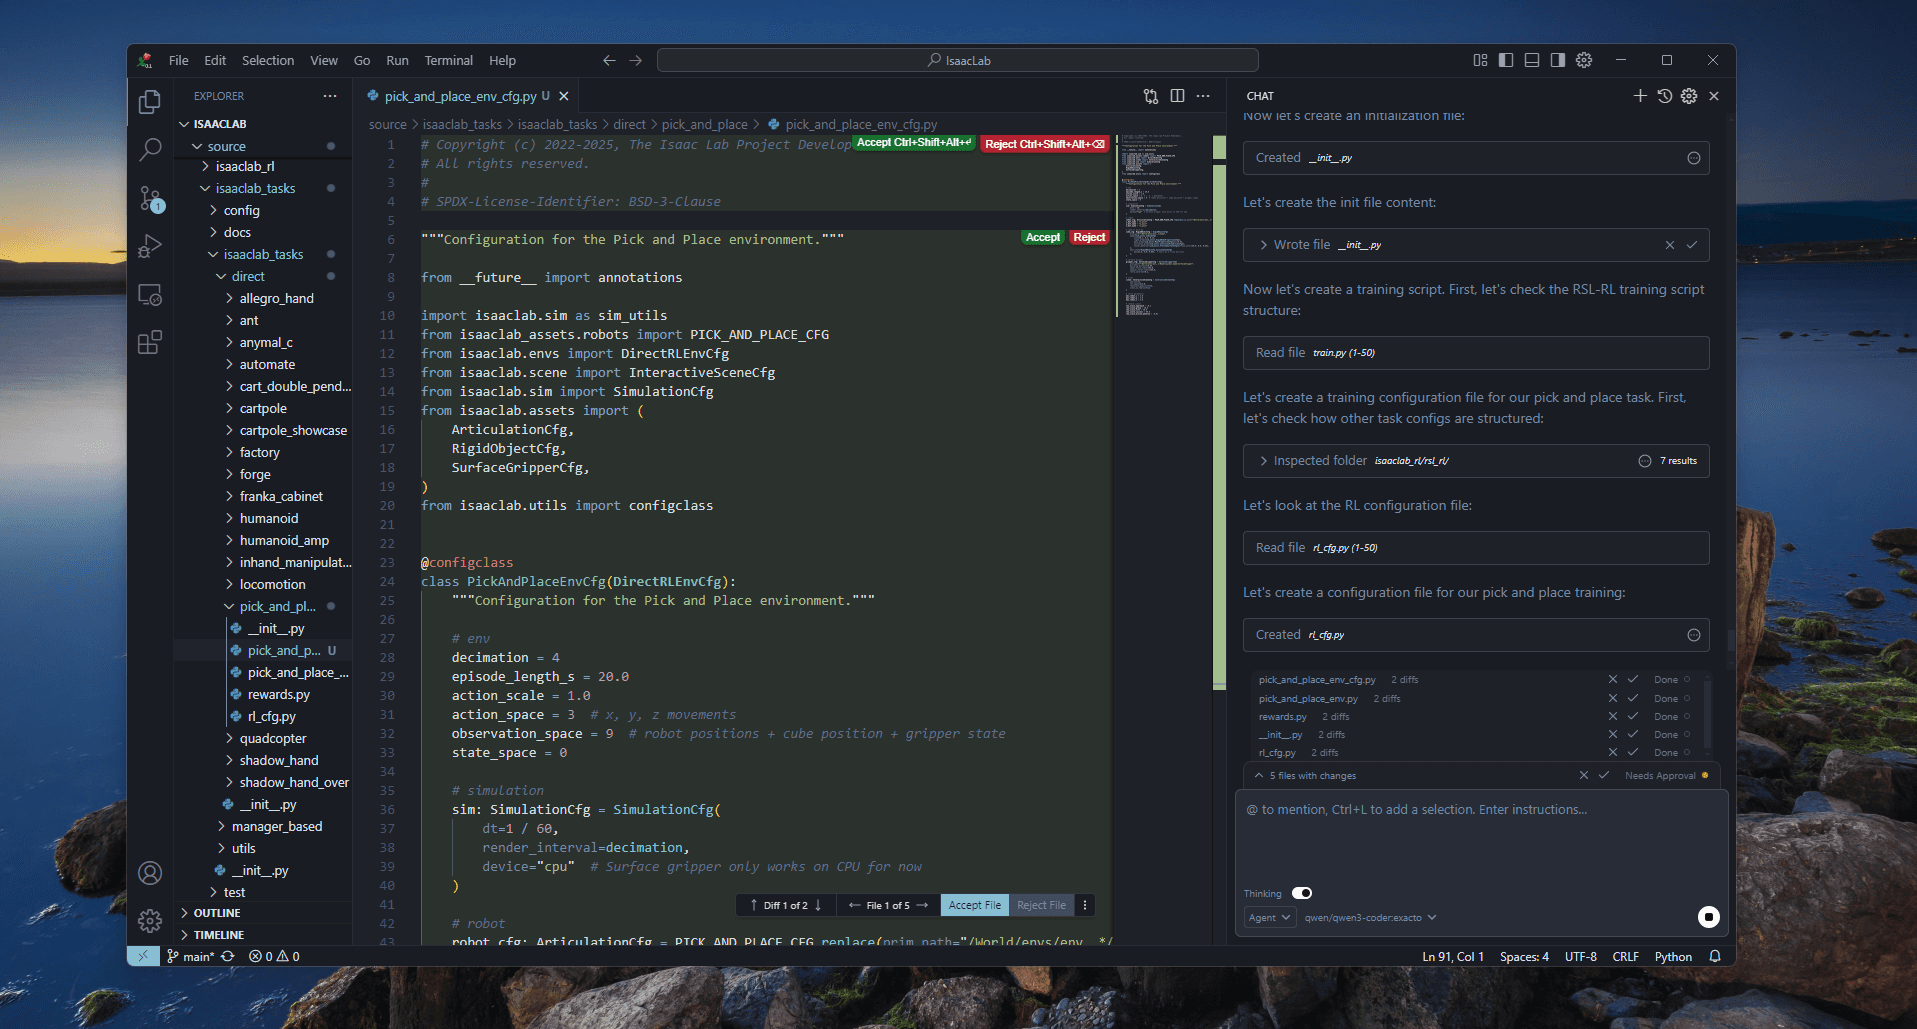This screenshot has width=1917, height=1029.
Task: Select the pick_and_place_env_cfg.py editor tab
Action: coord(460,96)
